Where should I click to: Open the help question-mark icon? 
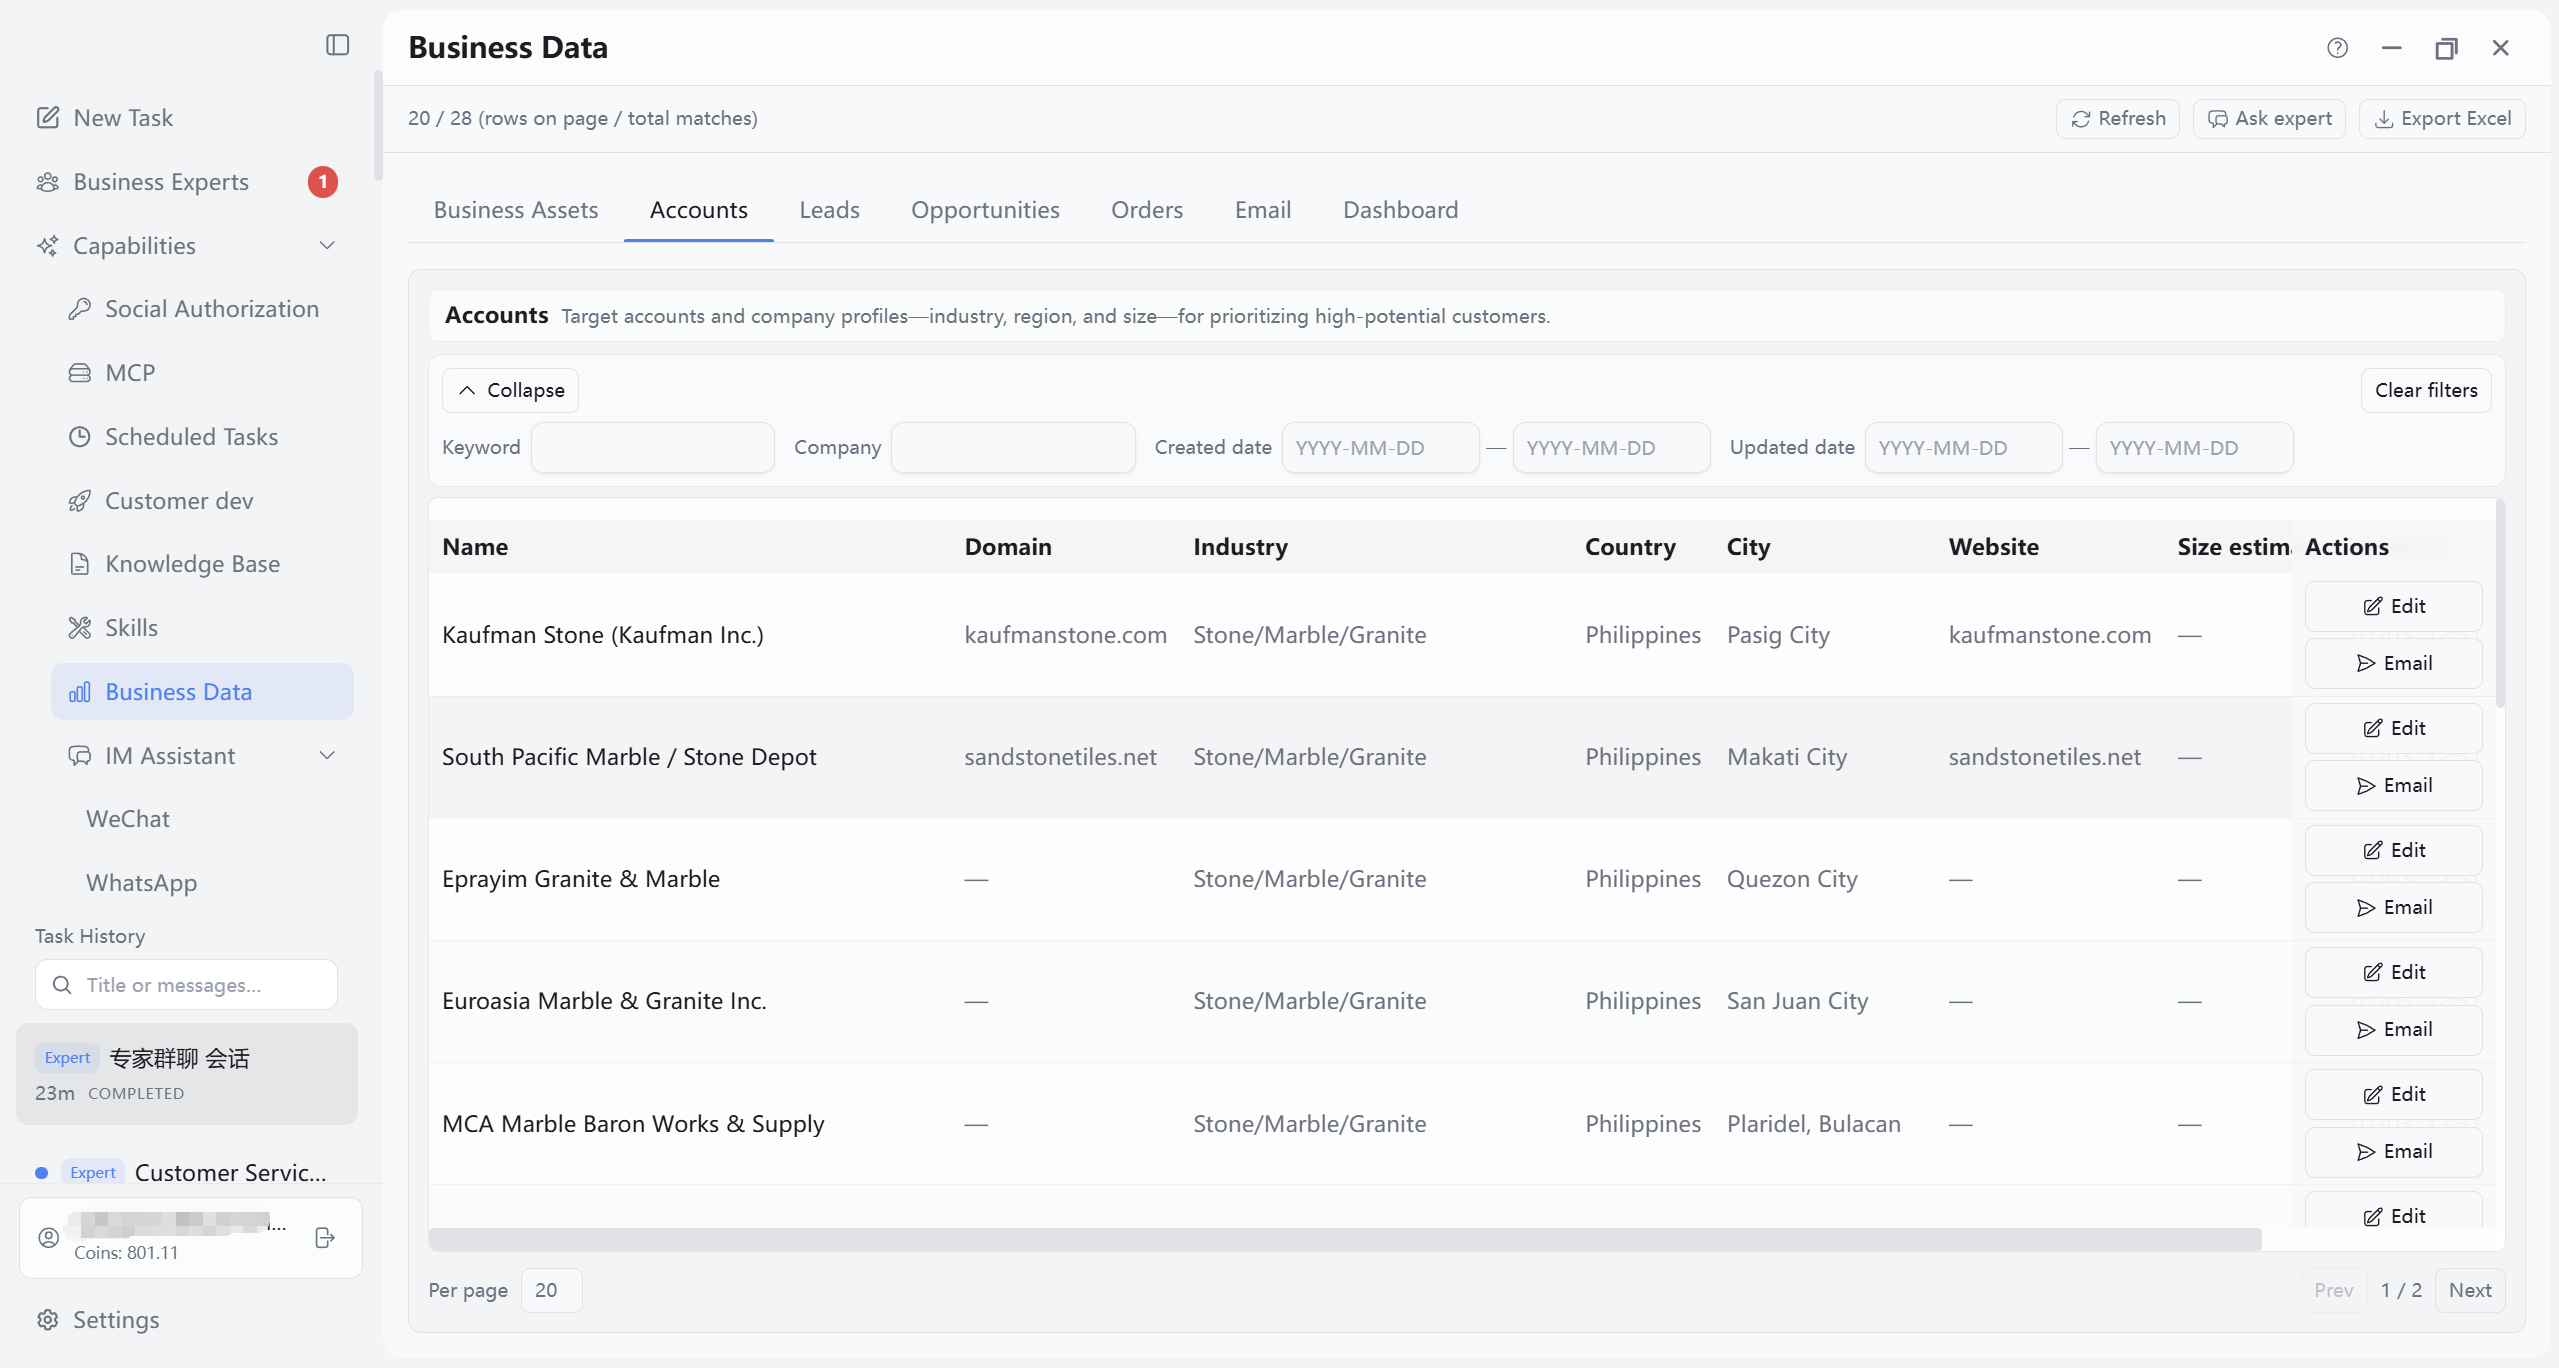pos(2337,48)
